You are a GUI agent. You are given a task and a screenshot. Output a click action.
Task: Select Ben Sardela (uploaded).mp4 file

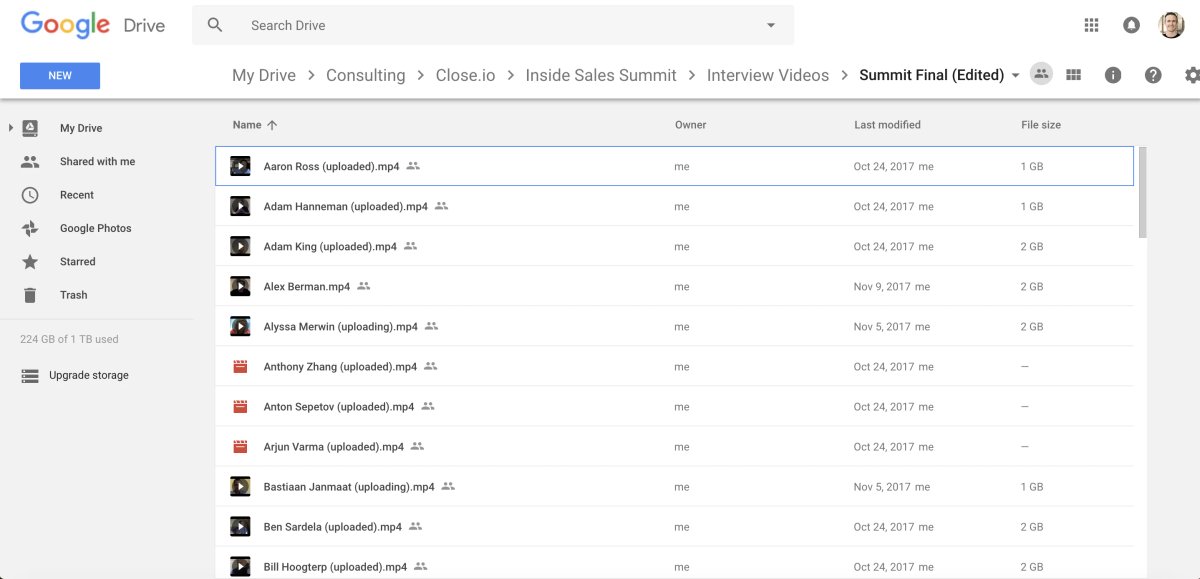coord(674,526)
